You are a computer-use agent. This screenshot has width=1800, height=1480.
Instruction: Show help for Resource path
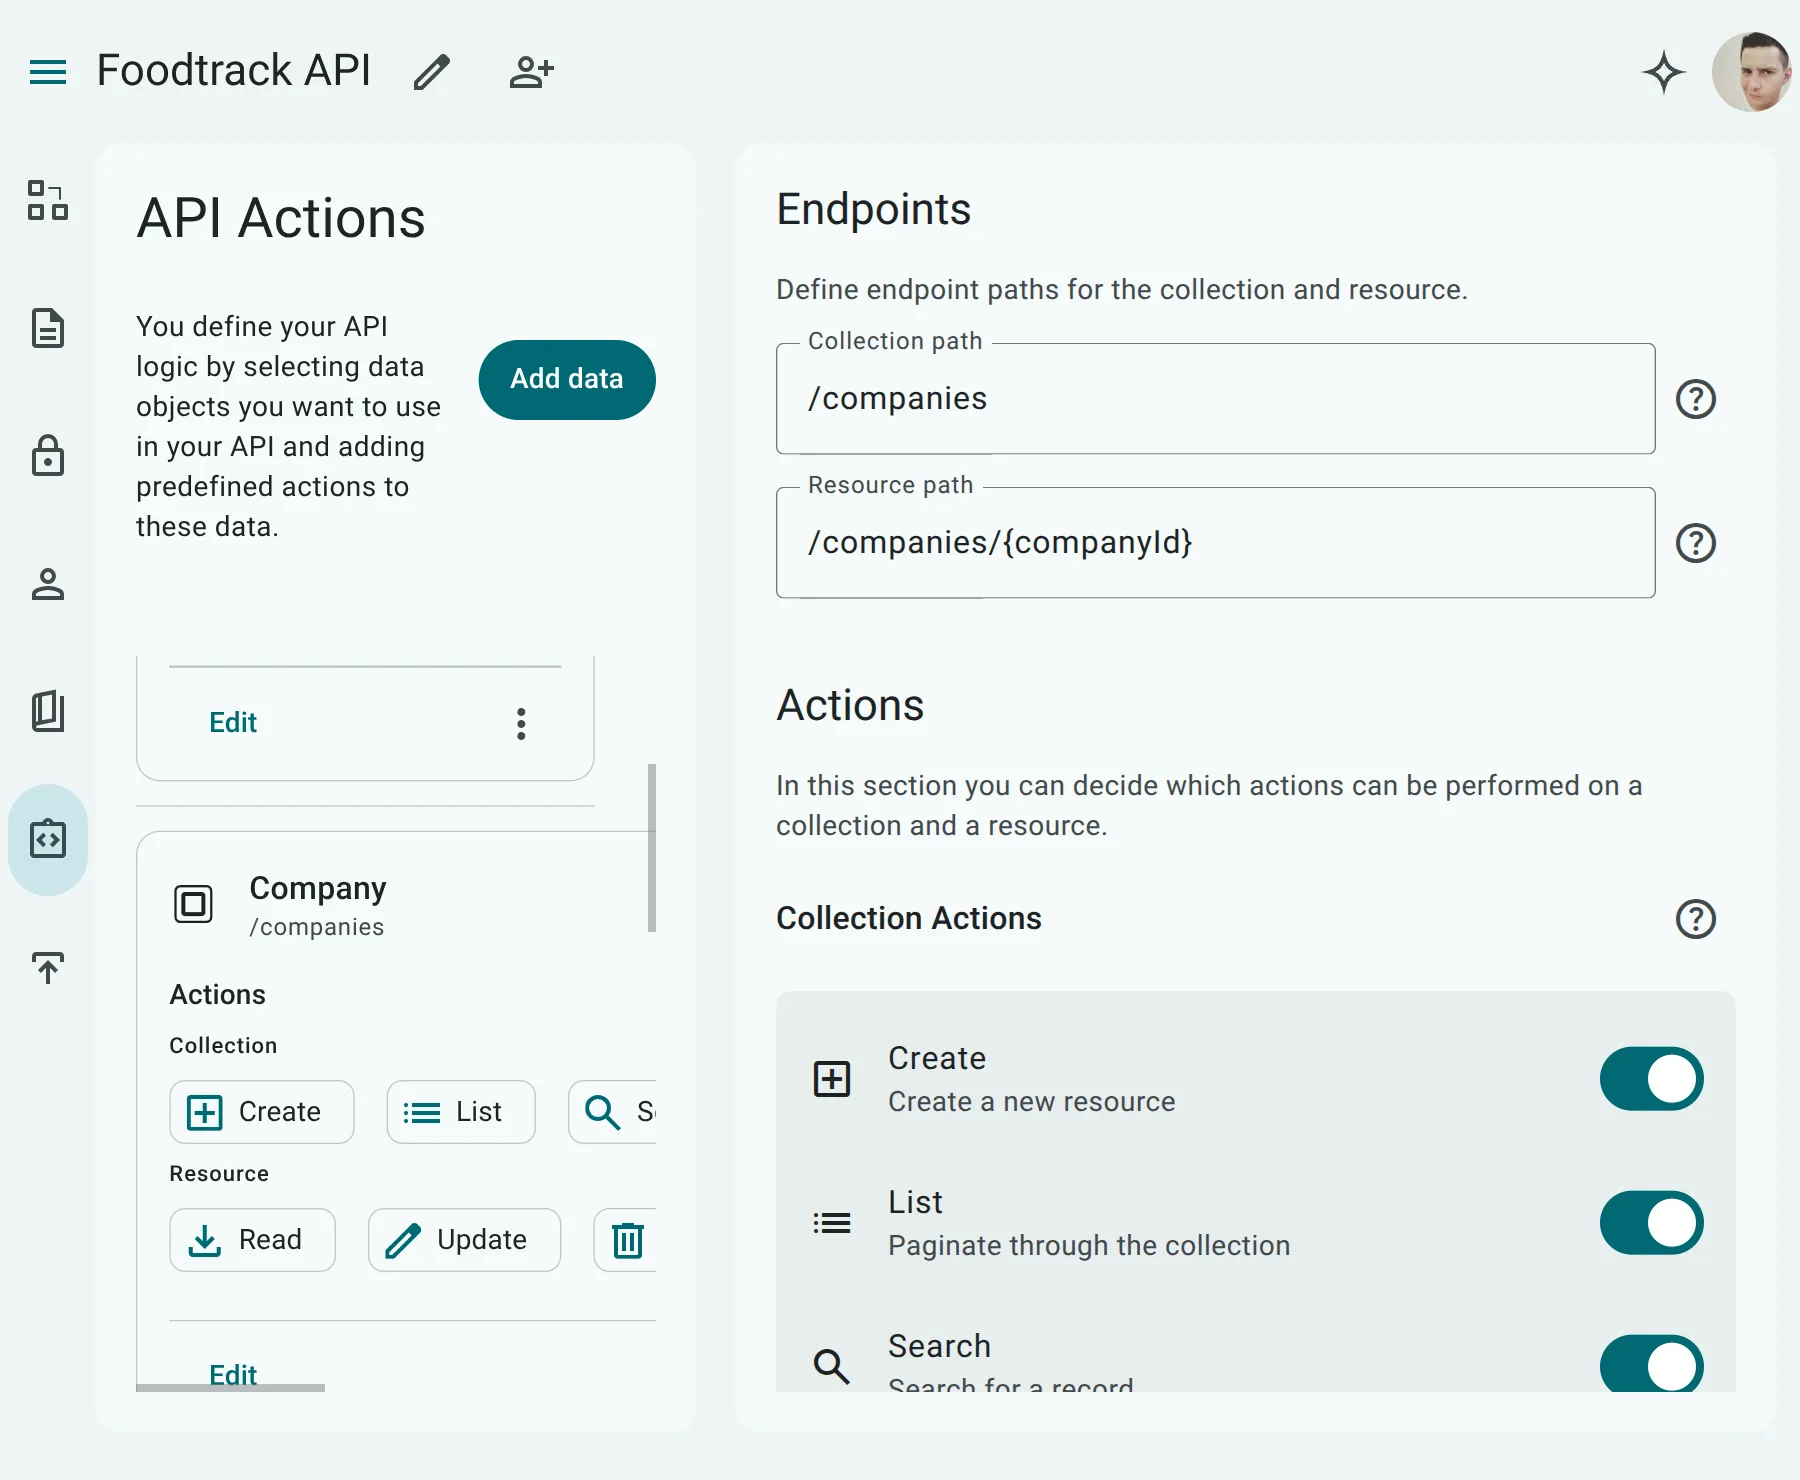coord(1695,543)
